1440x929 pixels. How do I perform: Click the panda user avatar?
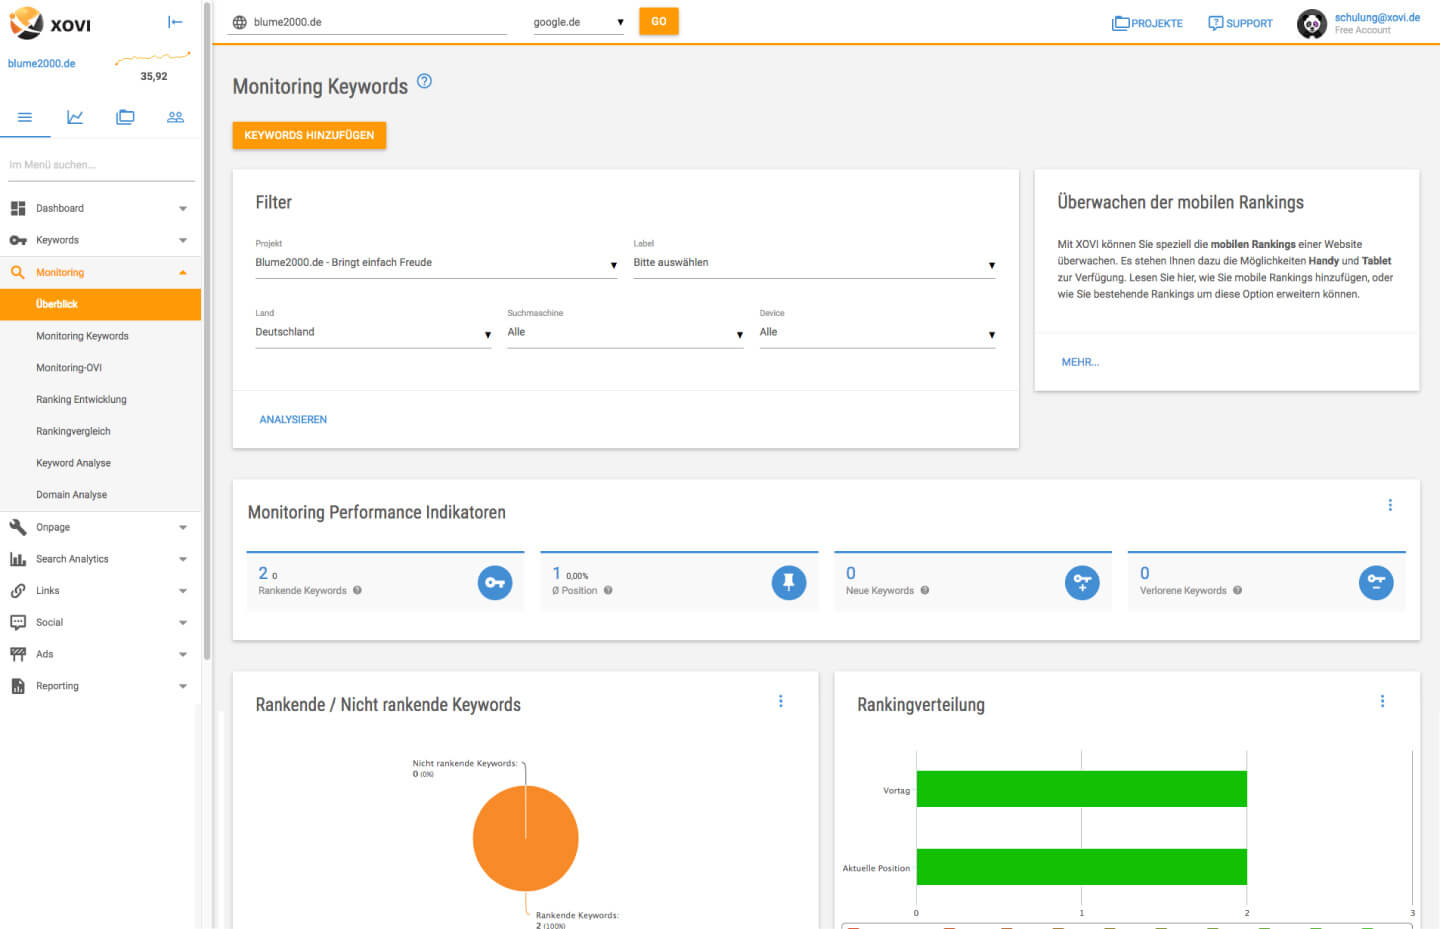[1312, 23]
